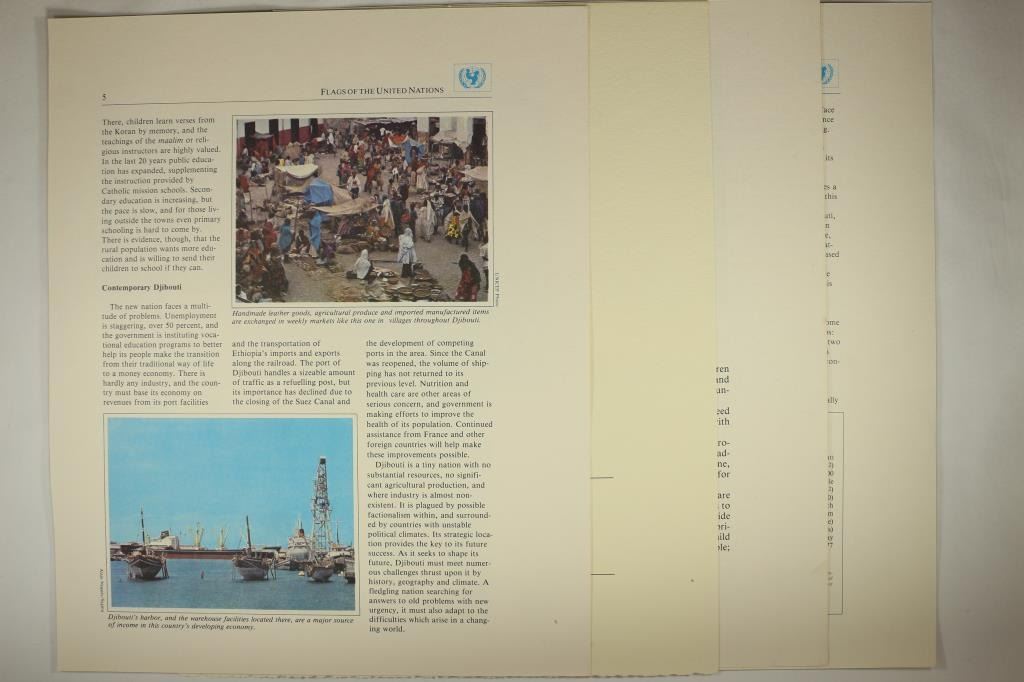Click the caption starting "Djibouti's harbor"

(230, 622)
